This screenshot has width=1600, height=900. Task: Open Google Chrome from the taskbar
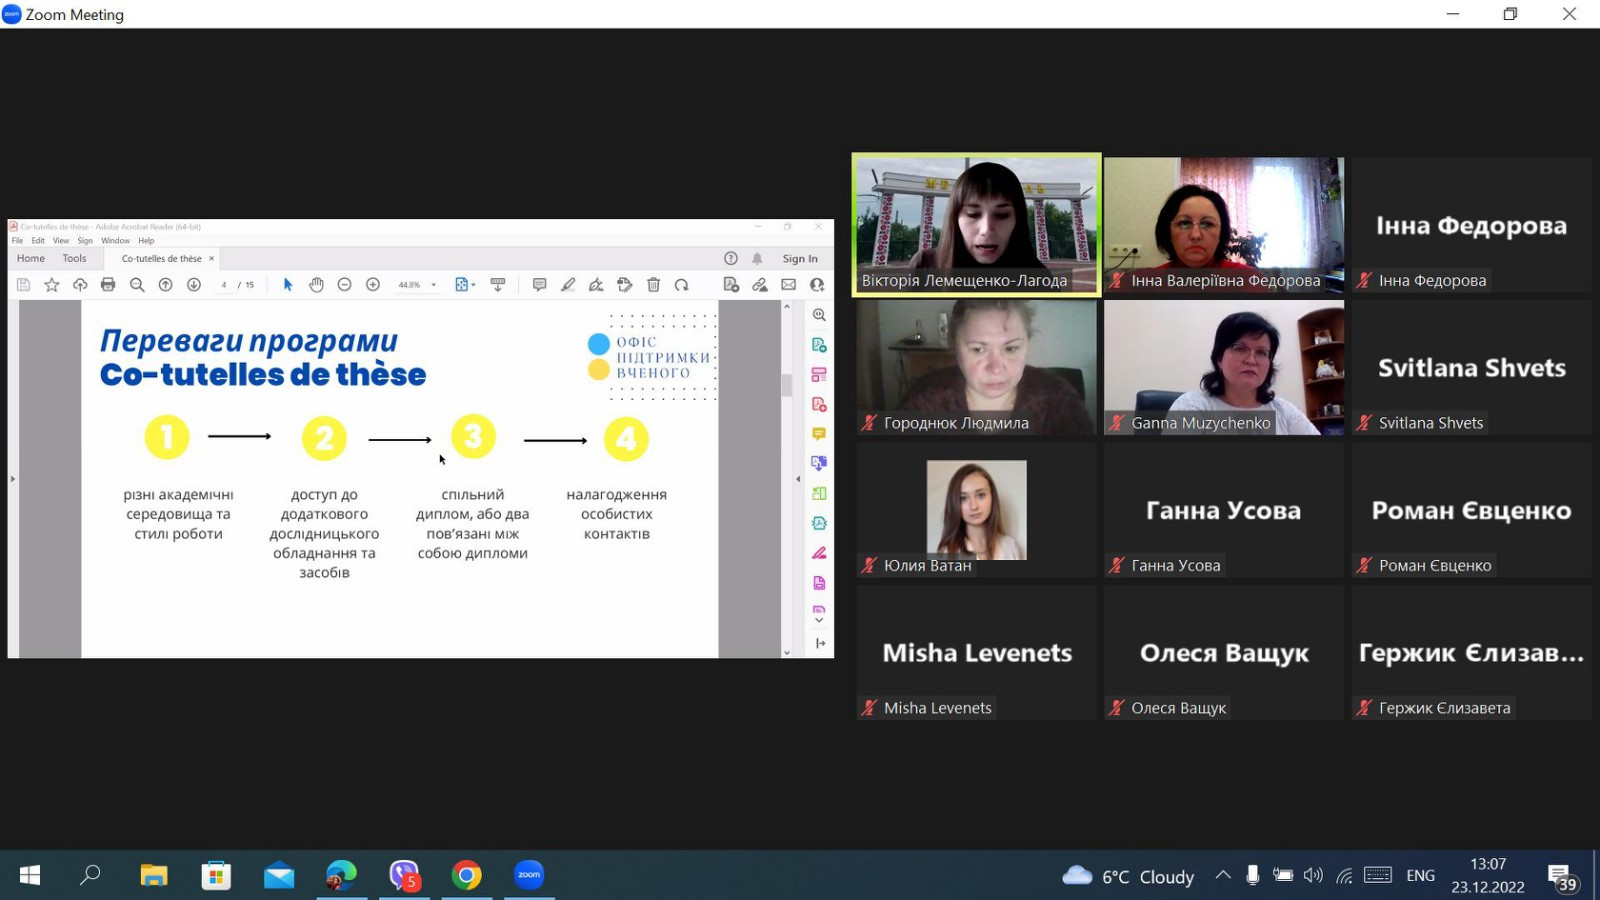(466, 875)
